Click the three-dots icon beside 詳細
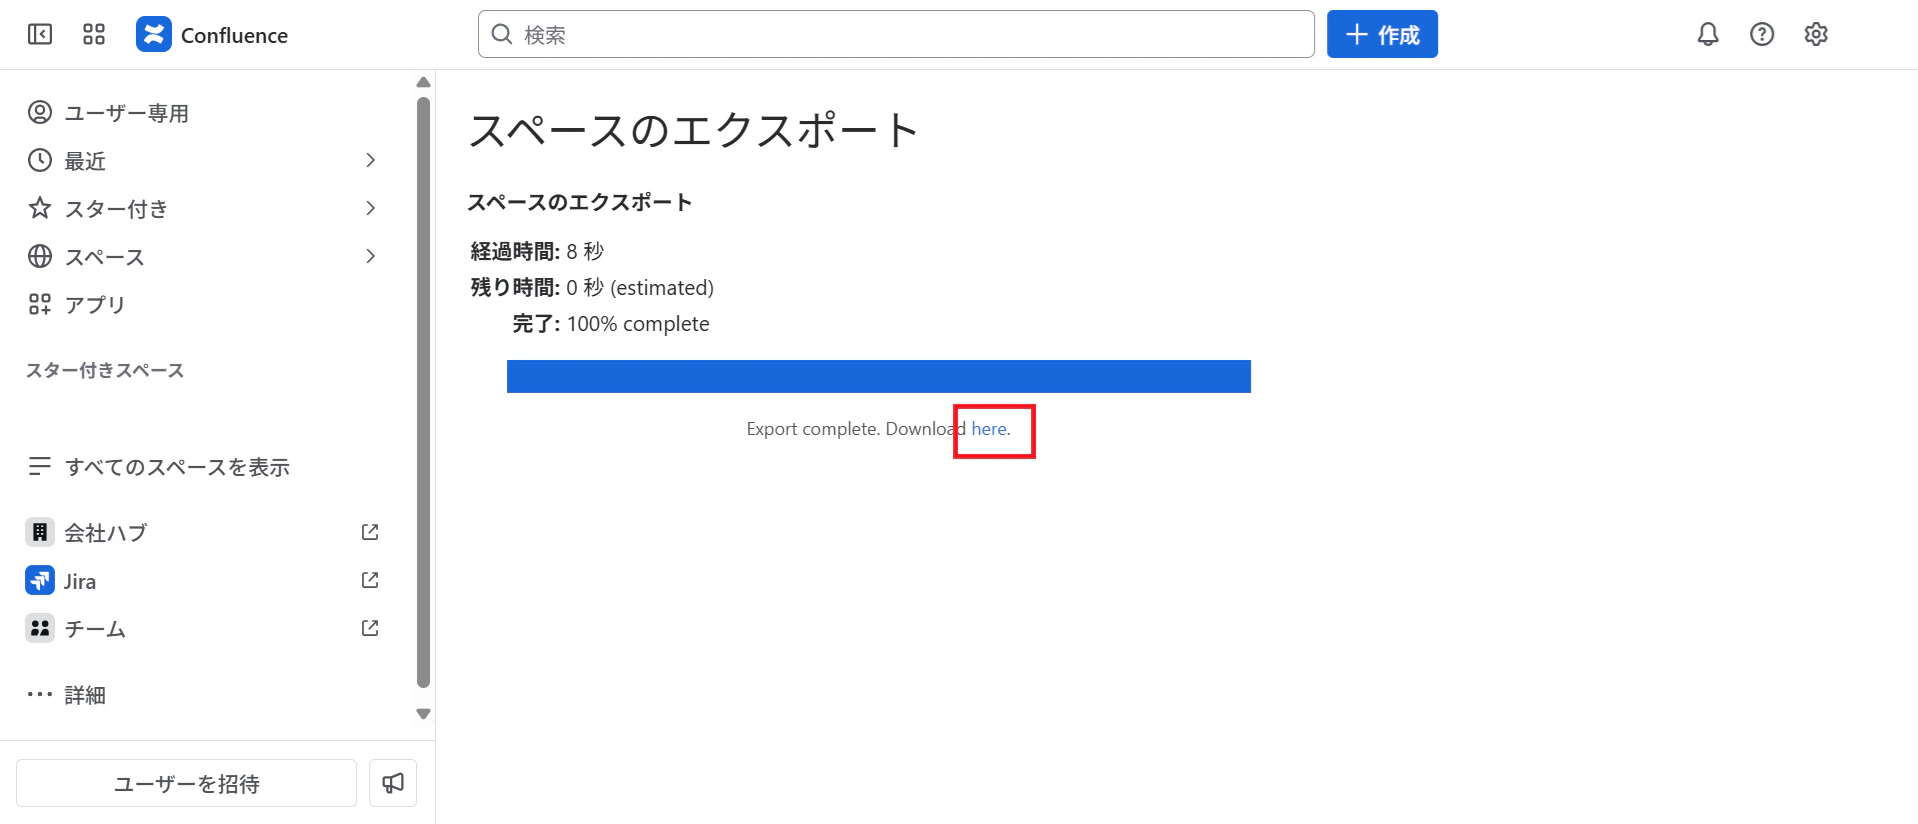 click(40, 694)
